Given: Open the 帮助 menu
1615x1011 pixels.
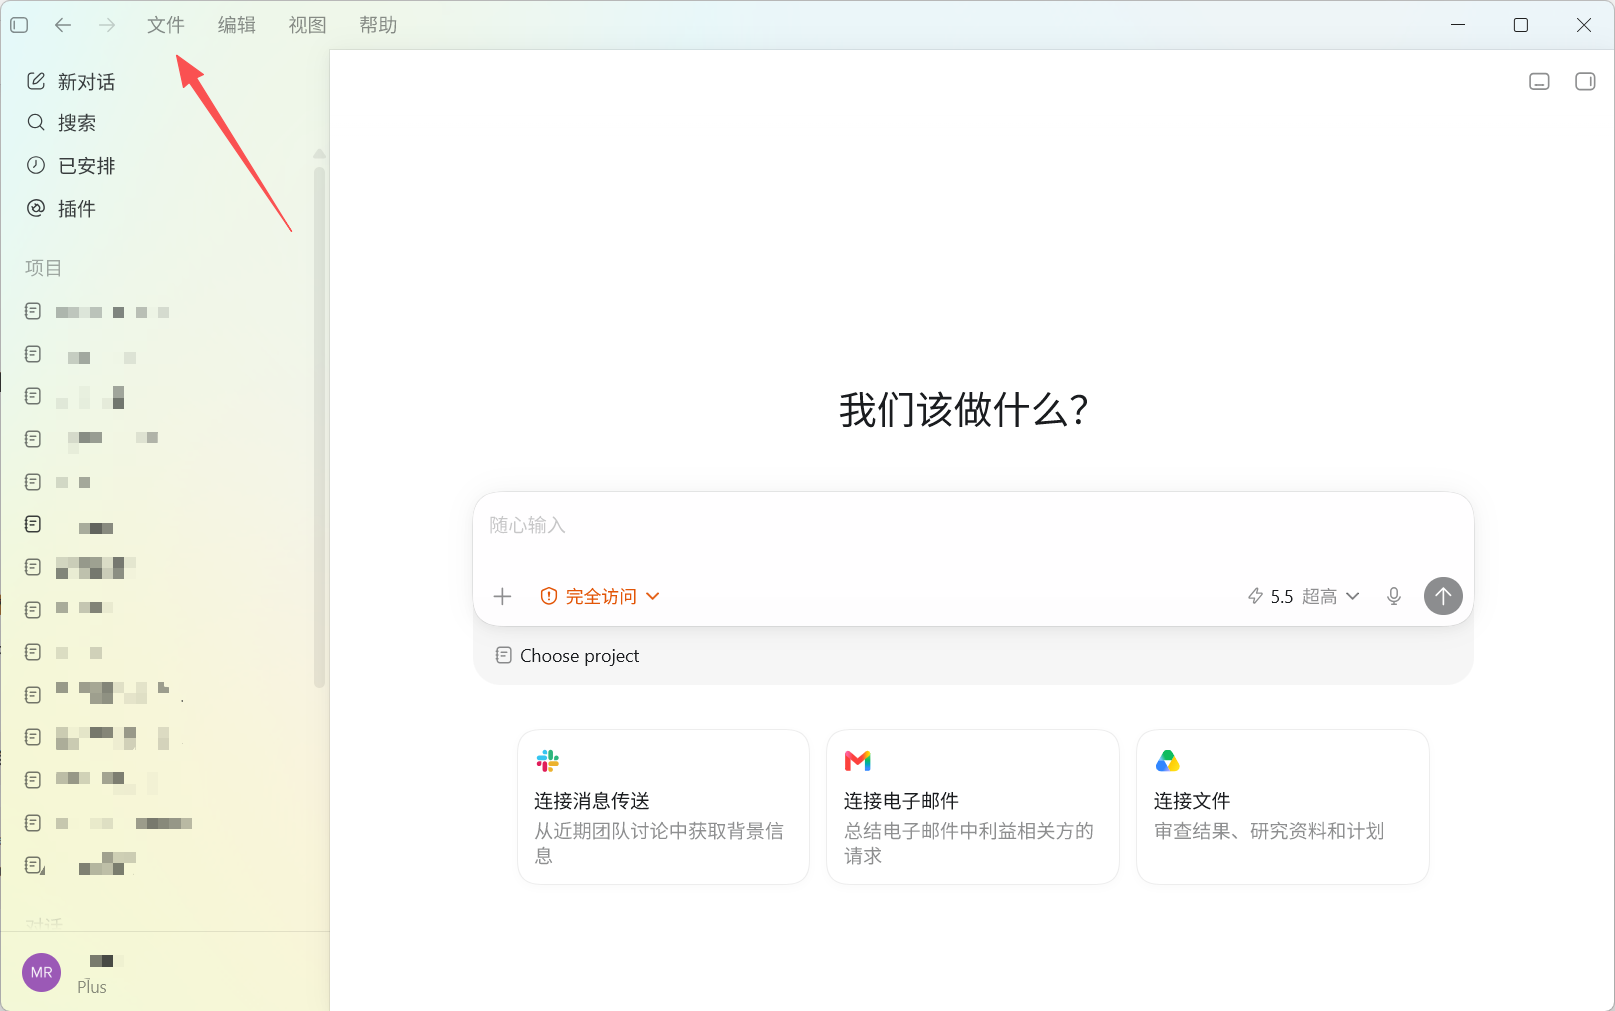Looking at the screenshot, I should click(378, 25).
